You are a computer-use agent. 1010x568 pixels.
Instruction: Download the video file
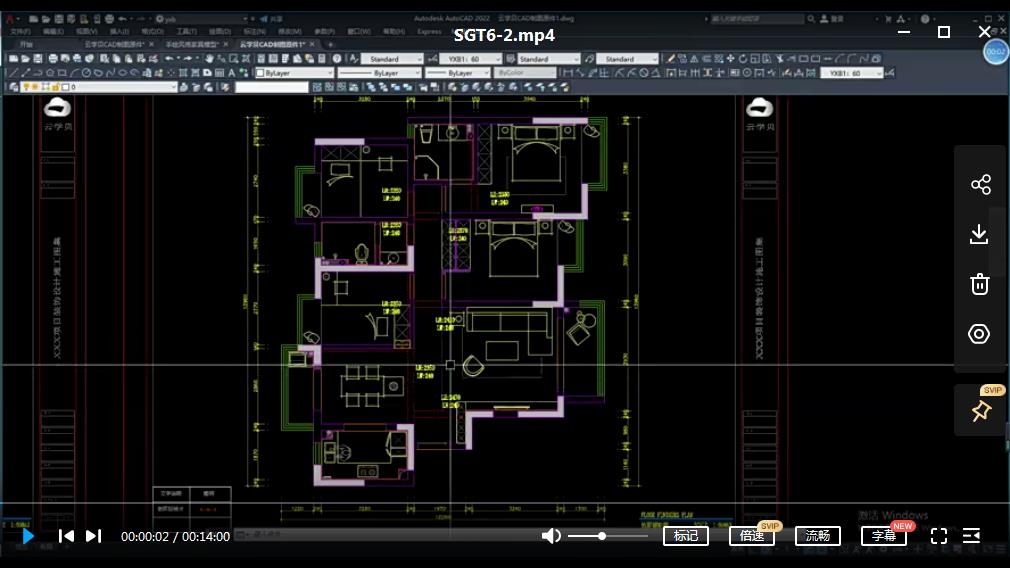pos(979,234)
